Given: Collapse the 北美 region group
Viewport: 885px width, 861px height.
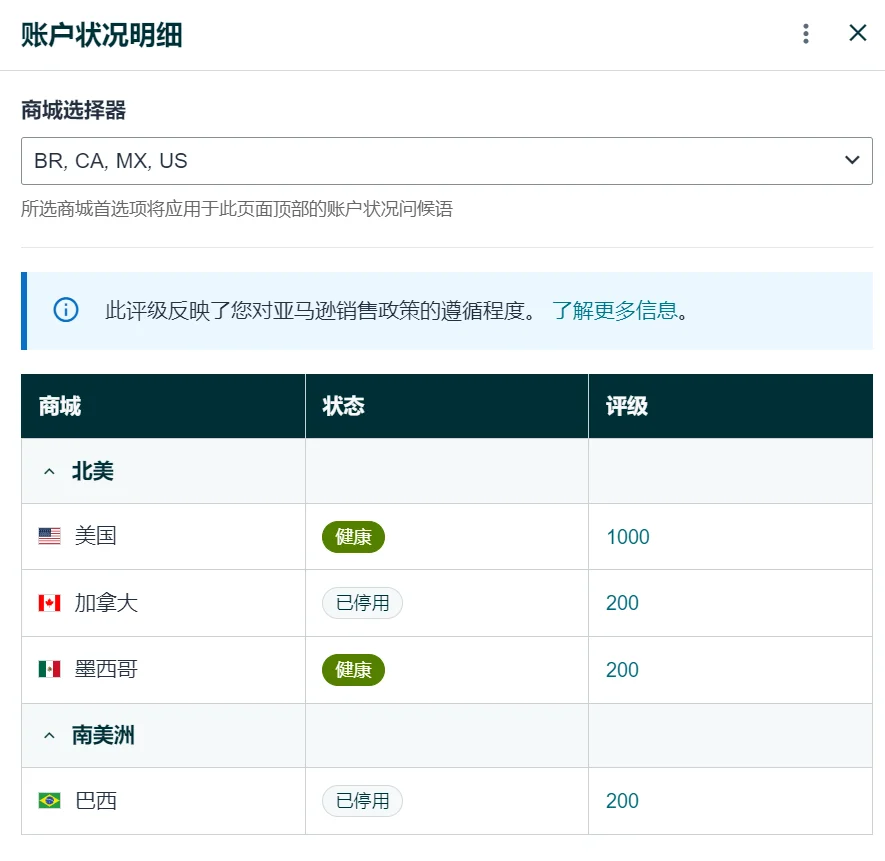Looking at the screenshot, I should point(48,470).
